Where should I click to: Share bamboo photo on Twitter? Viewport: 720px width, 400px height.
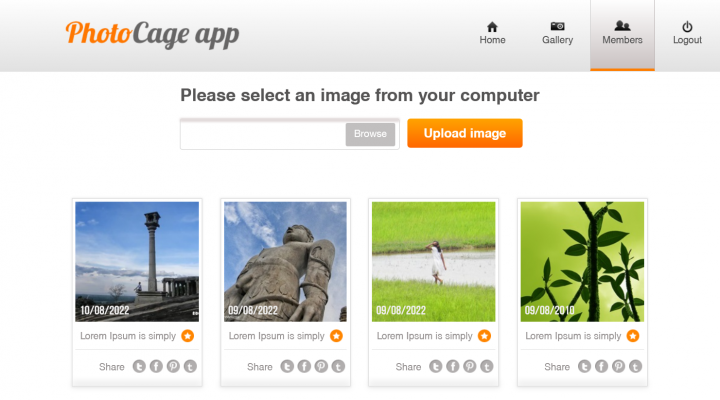[584, 366]
